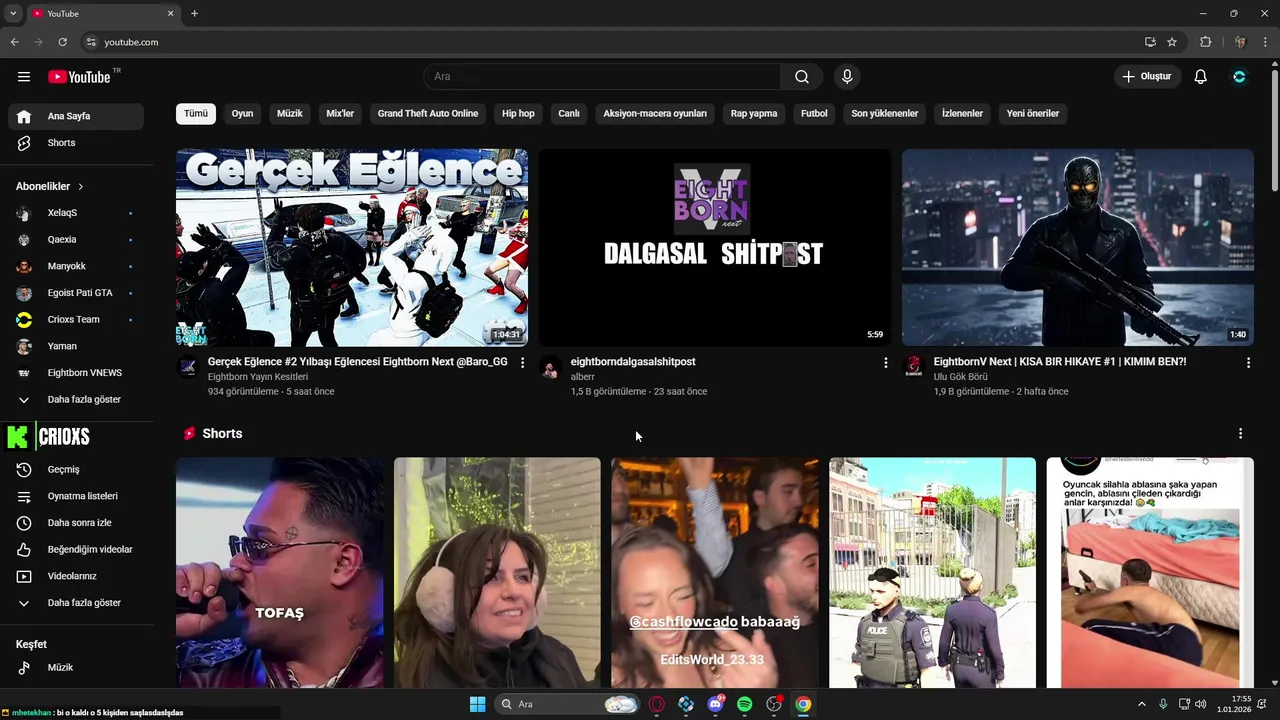Start voice search with microphone icon
This screenshot has height=720, width=1280.
[847, 77]
